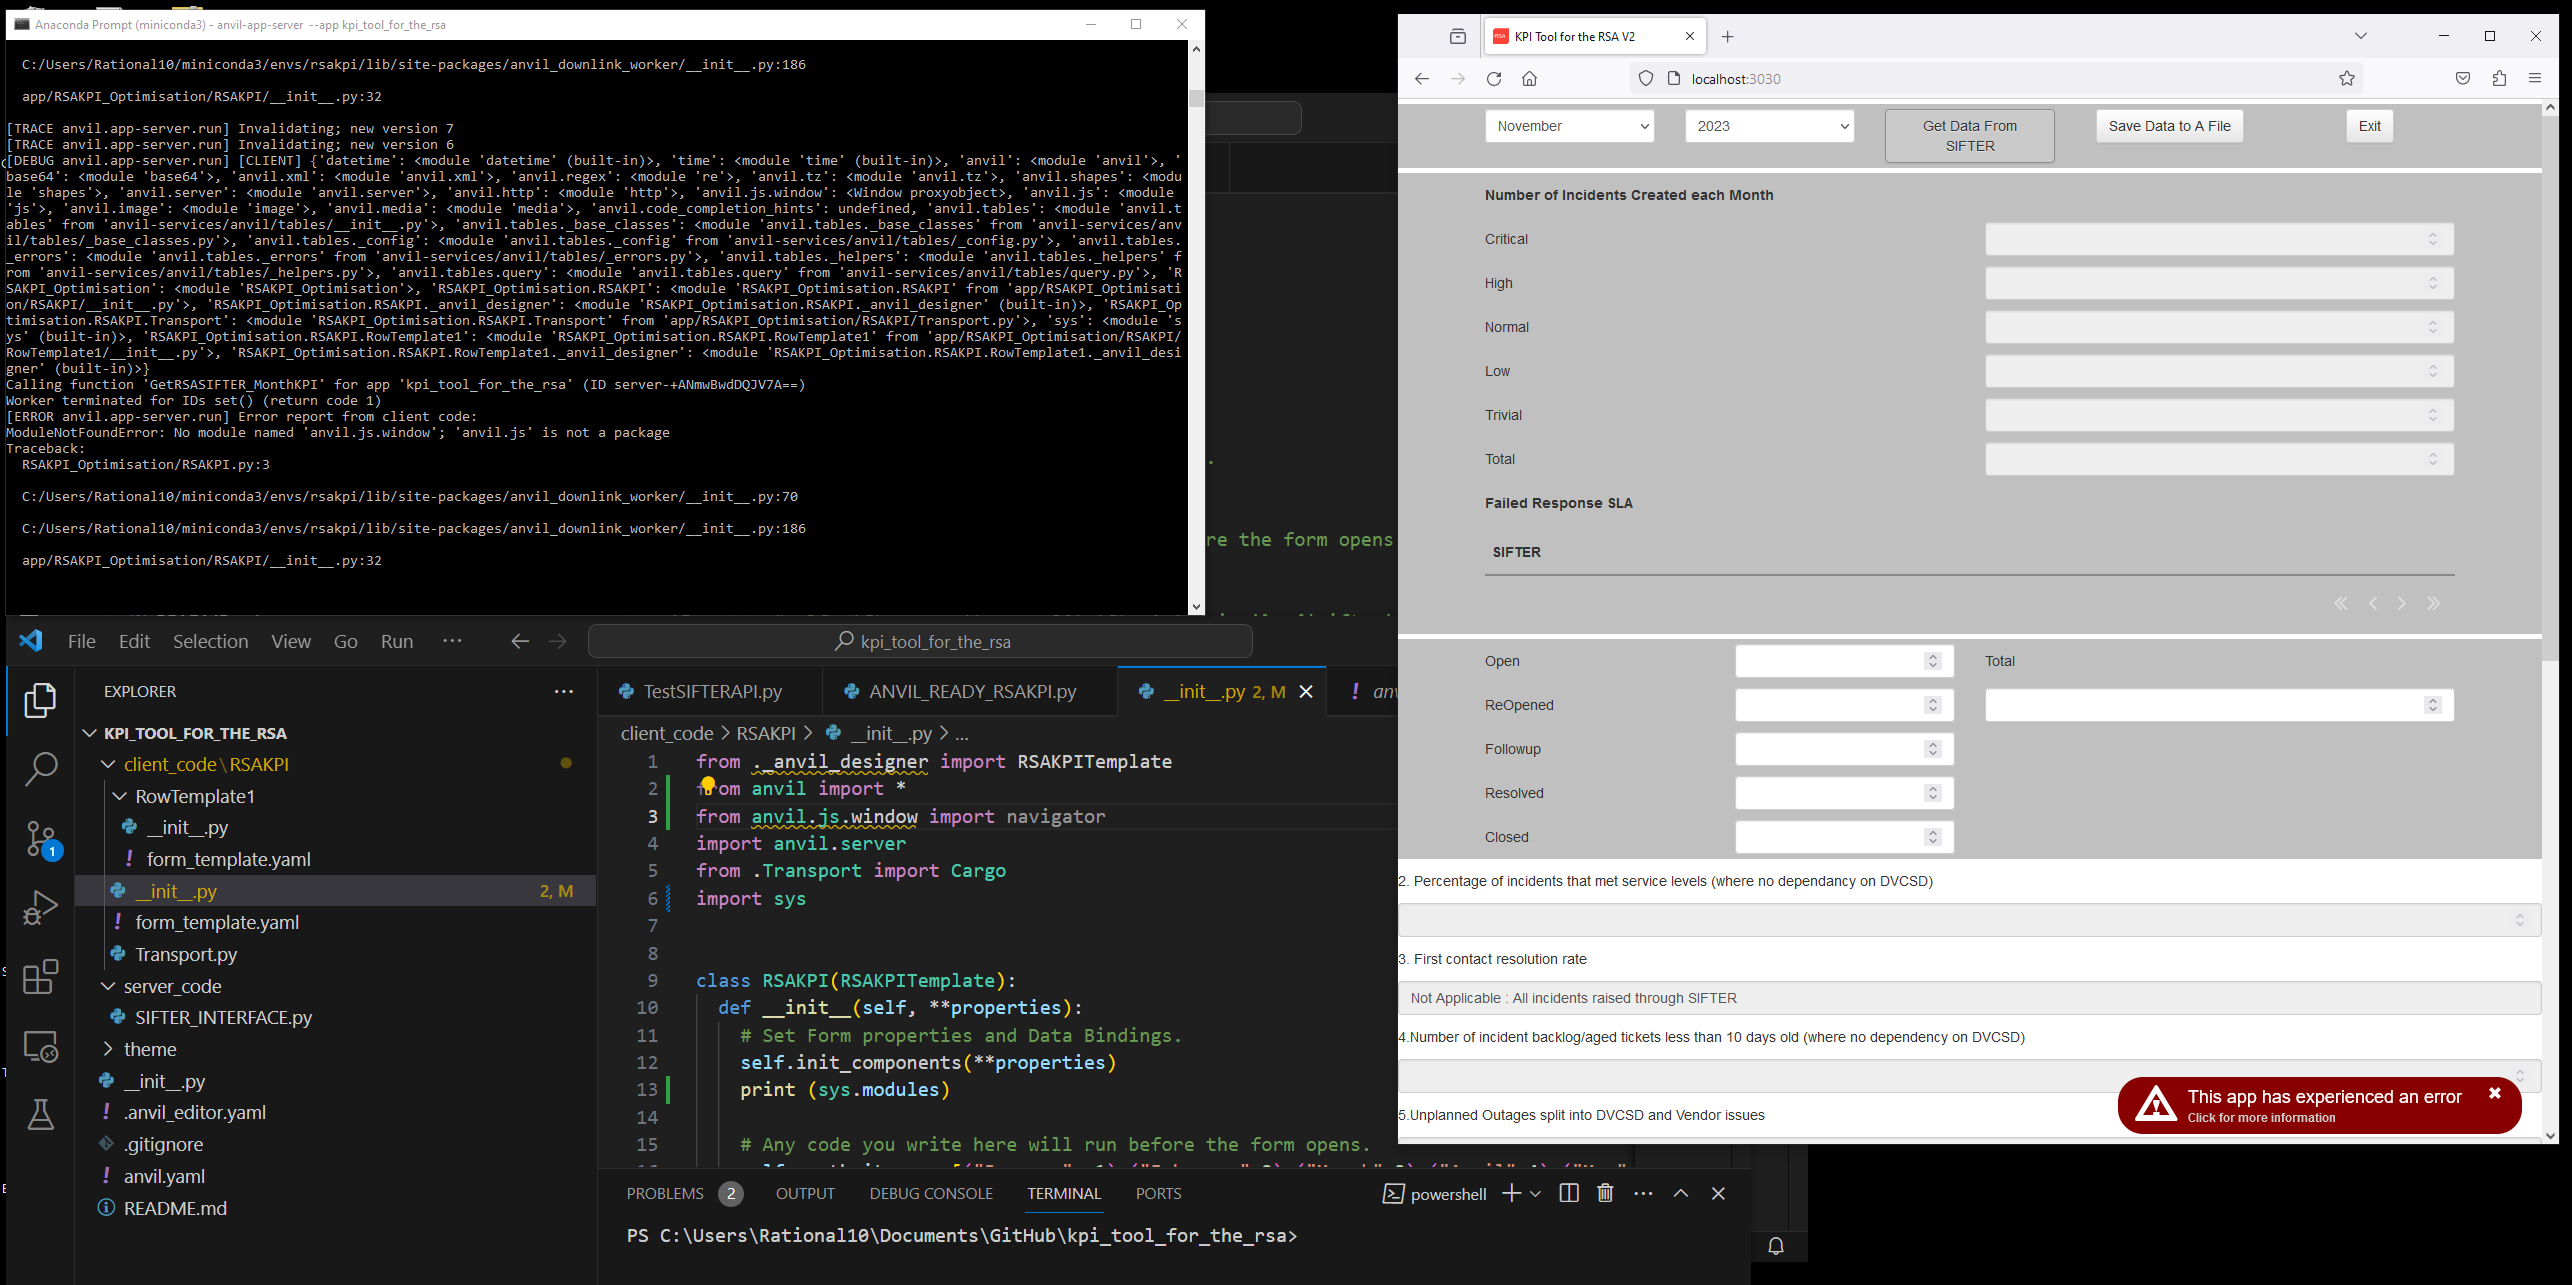Open Transport.py in Explorer

[x=186, y=954]
